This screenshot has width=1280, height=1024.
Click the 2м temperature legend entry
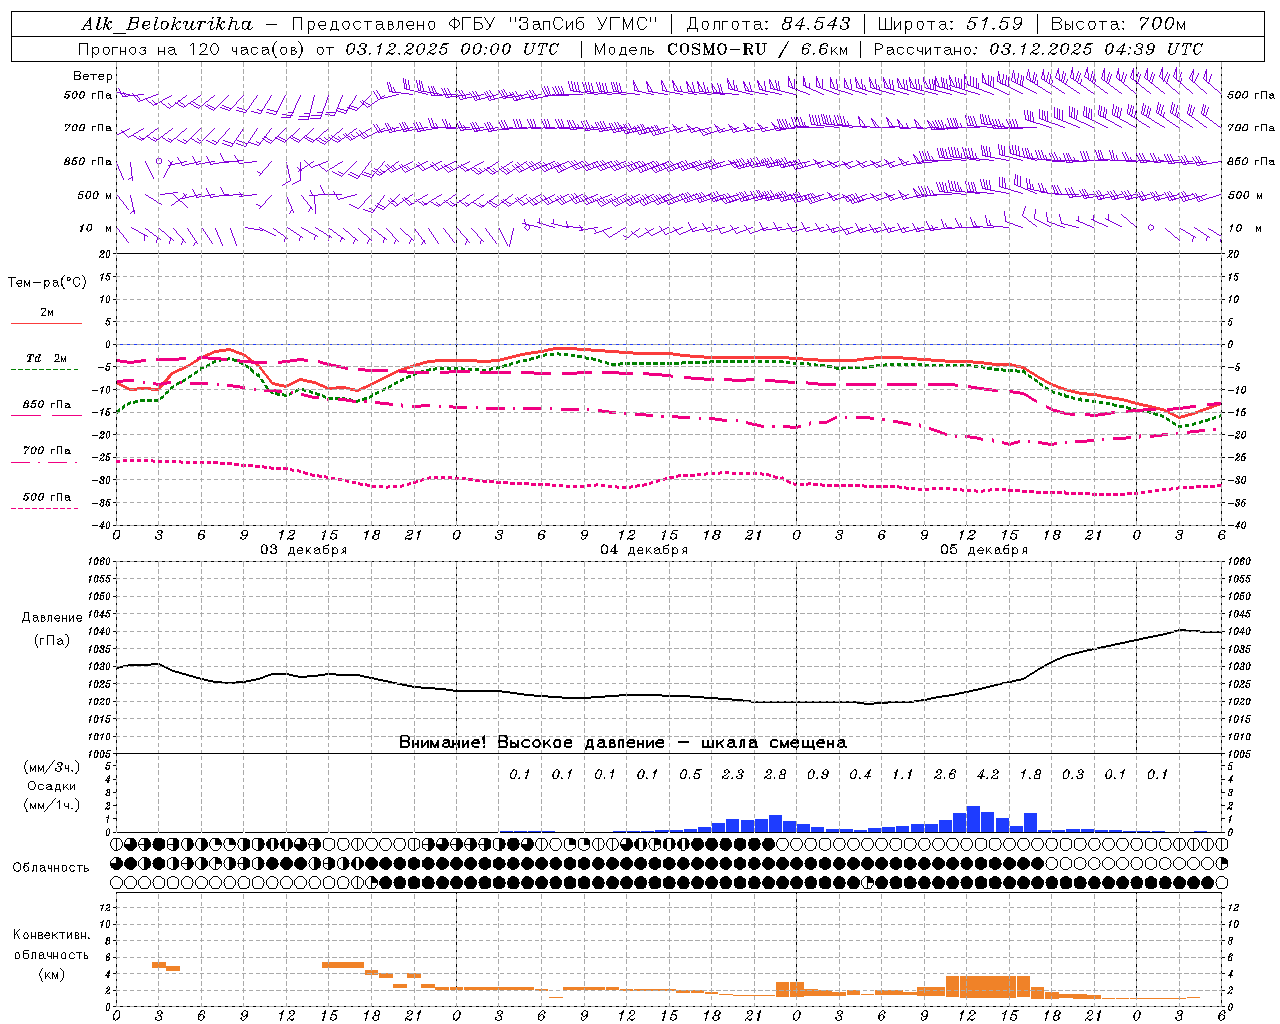[x=47, y=313]
